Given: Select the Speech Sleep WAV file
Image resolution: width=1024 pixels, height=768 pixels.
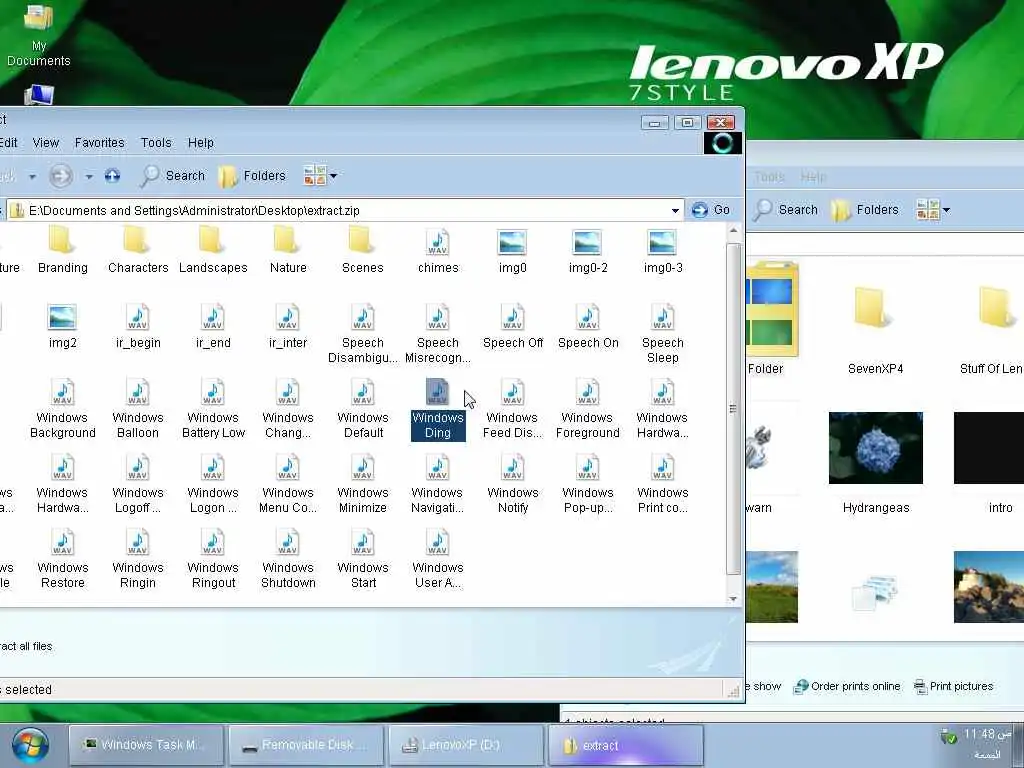Looking at the screenshot, I should 663,333.
